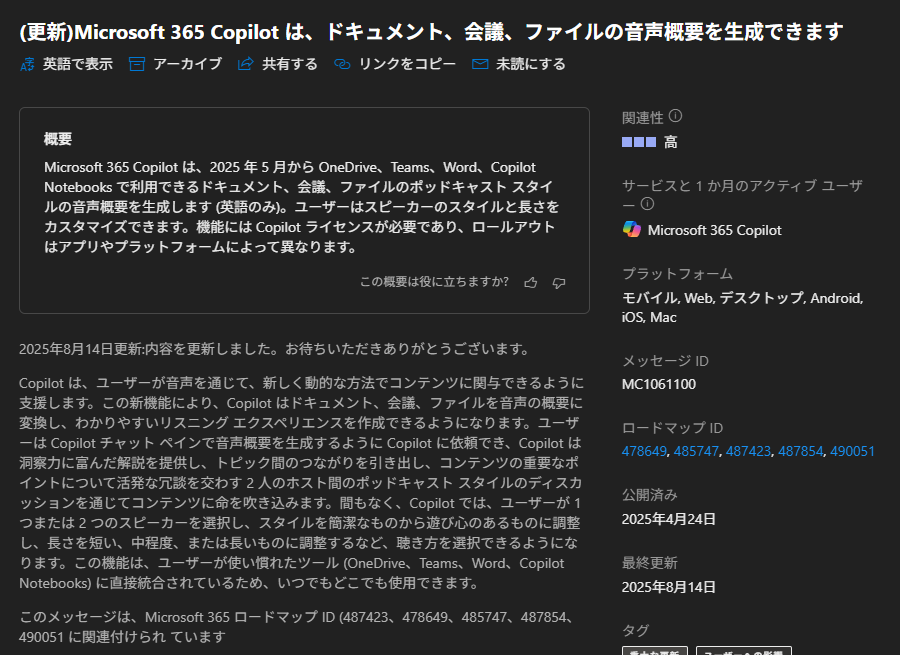
Task: Click the メッセージ ID label
Action: pyautogui.click(x=666, y=361)
